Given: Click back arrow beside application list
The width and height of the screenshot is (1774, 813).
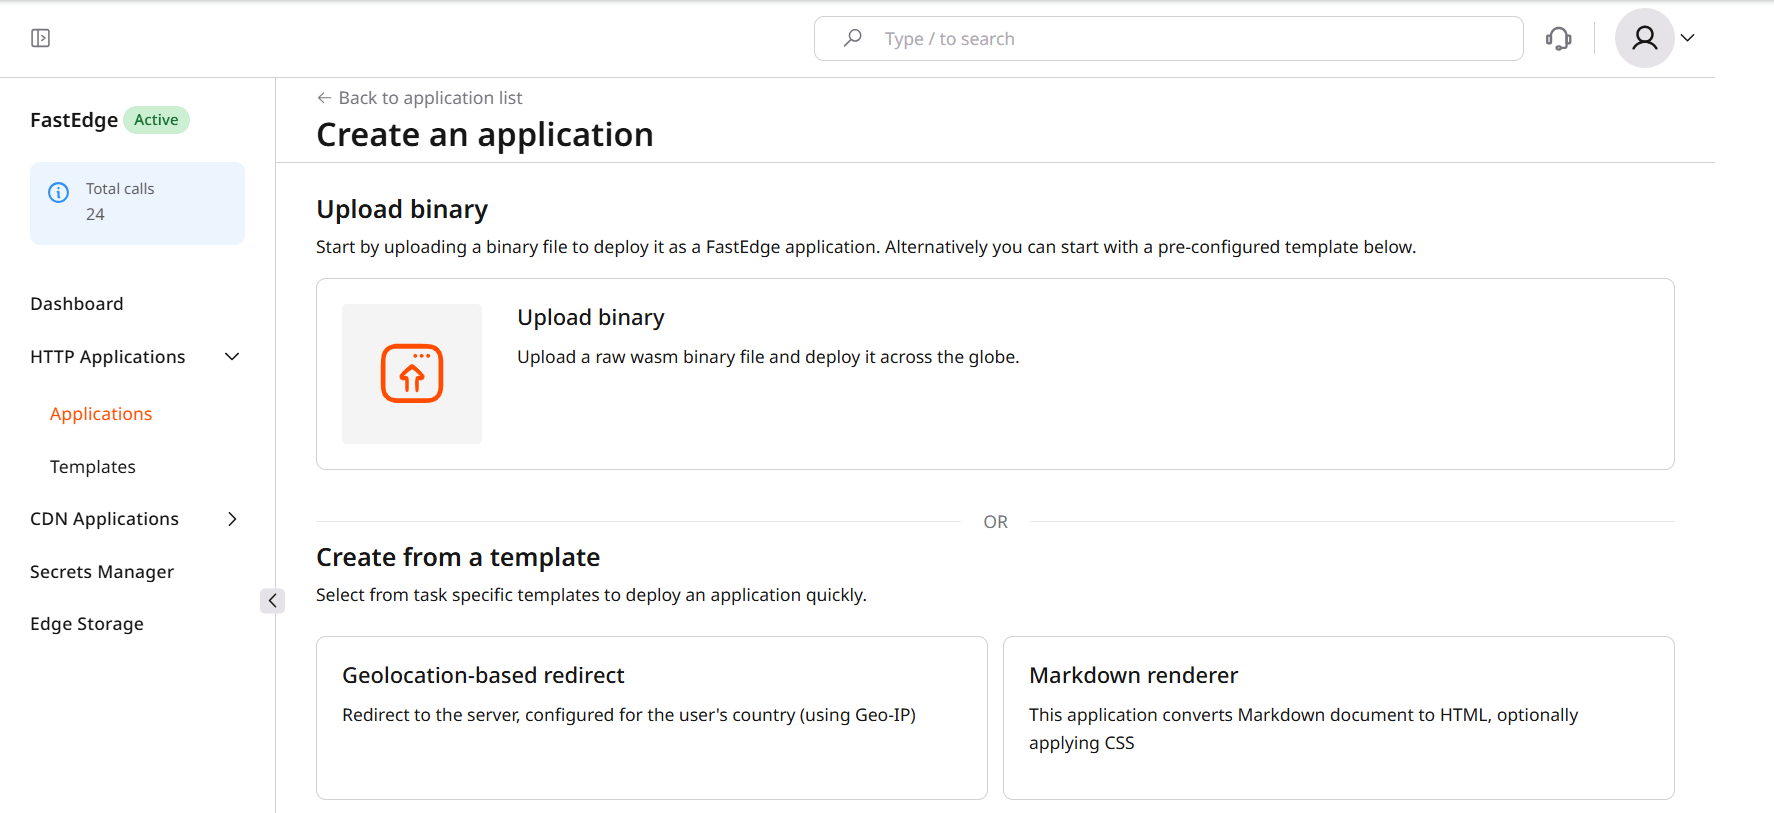Looking at the screenshot, I should click(x=324, y=98).
